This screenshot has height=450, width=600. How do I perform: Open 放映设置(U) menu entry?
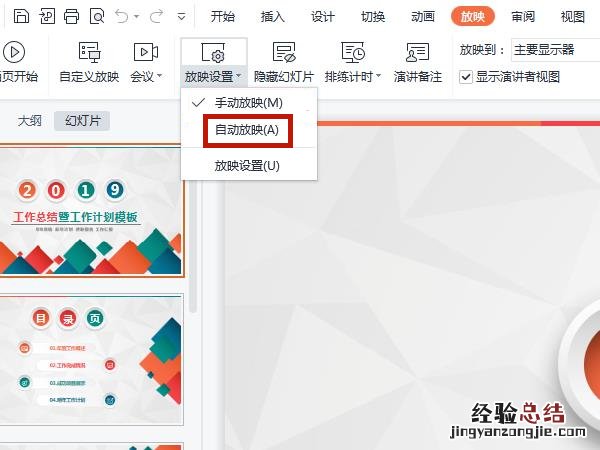(x=247, y=166)
